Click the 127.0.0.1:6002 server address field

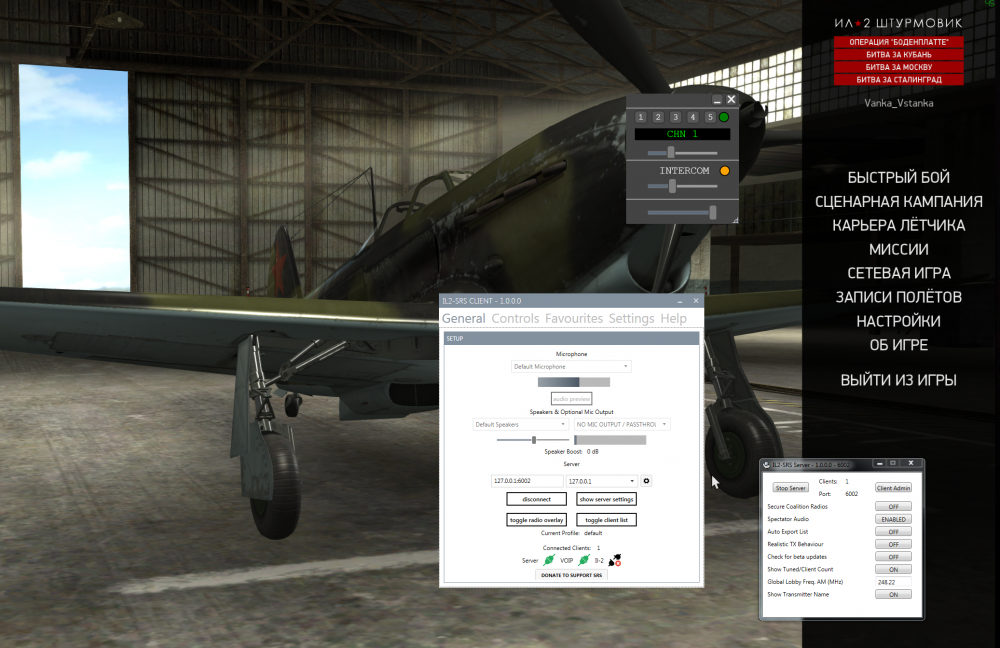(x=527, y=481)
